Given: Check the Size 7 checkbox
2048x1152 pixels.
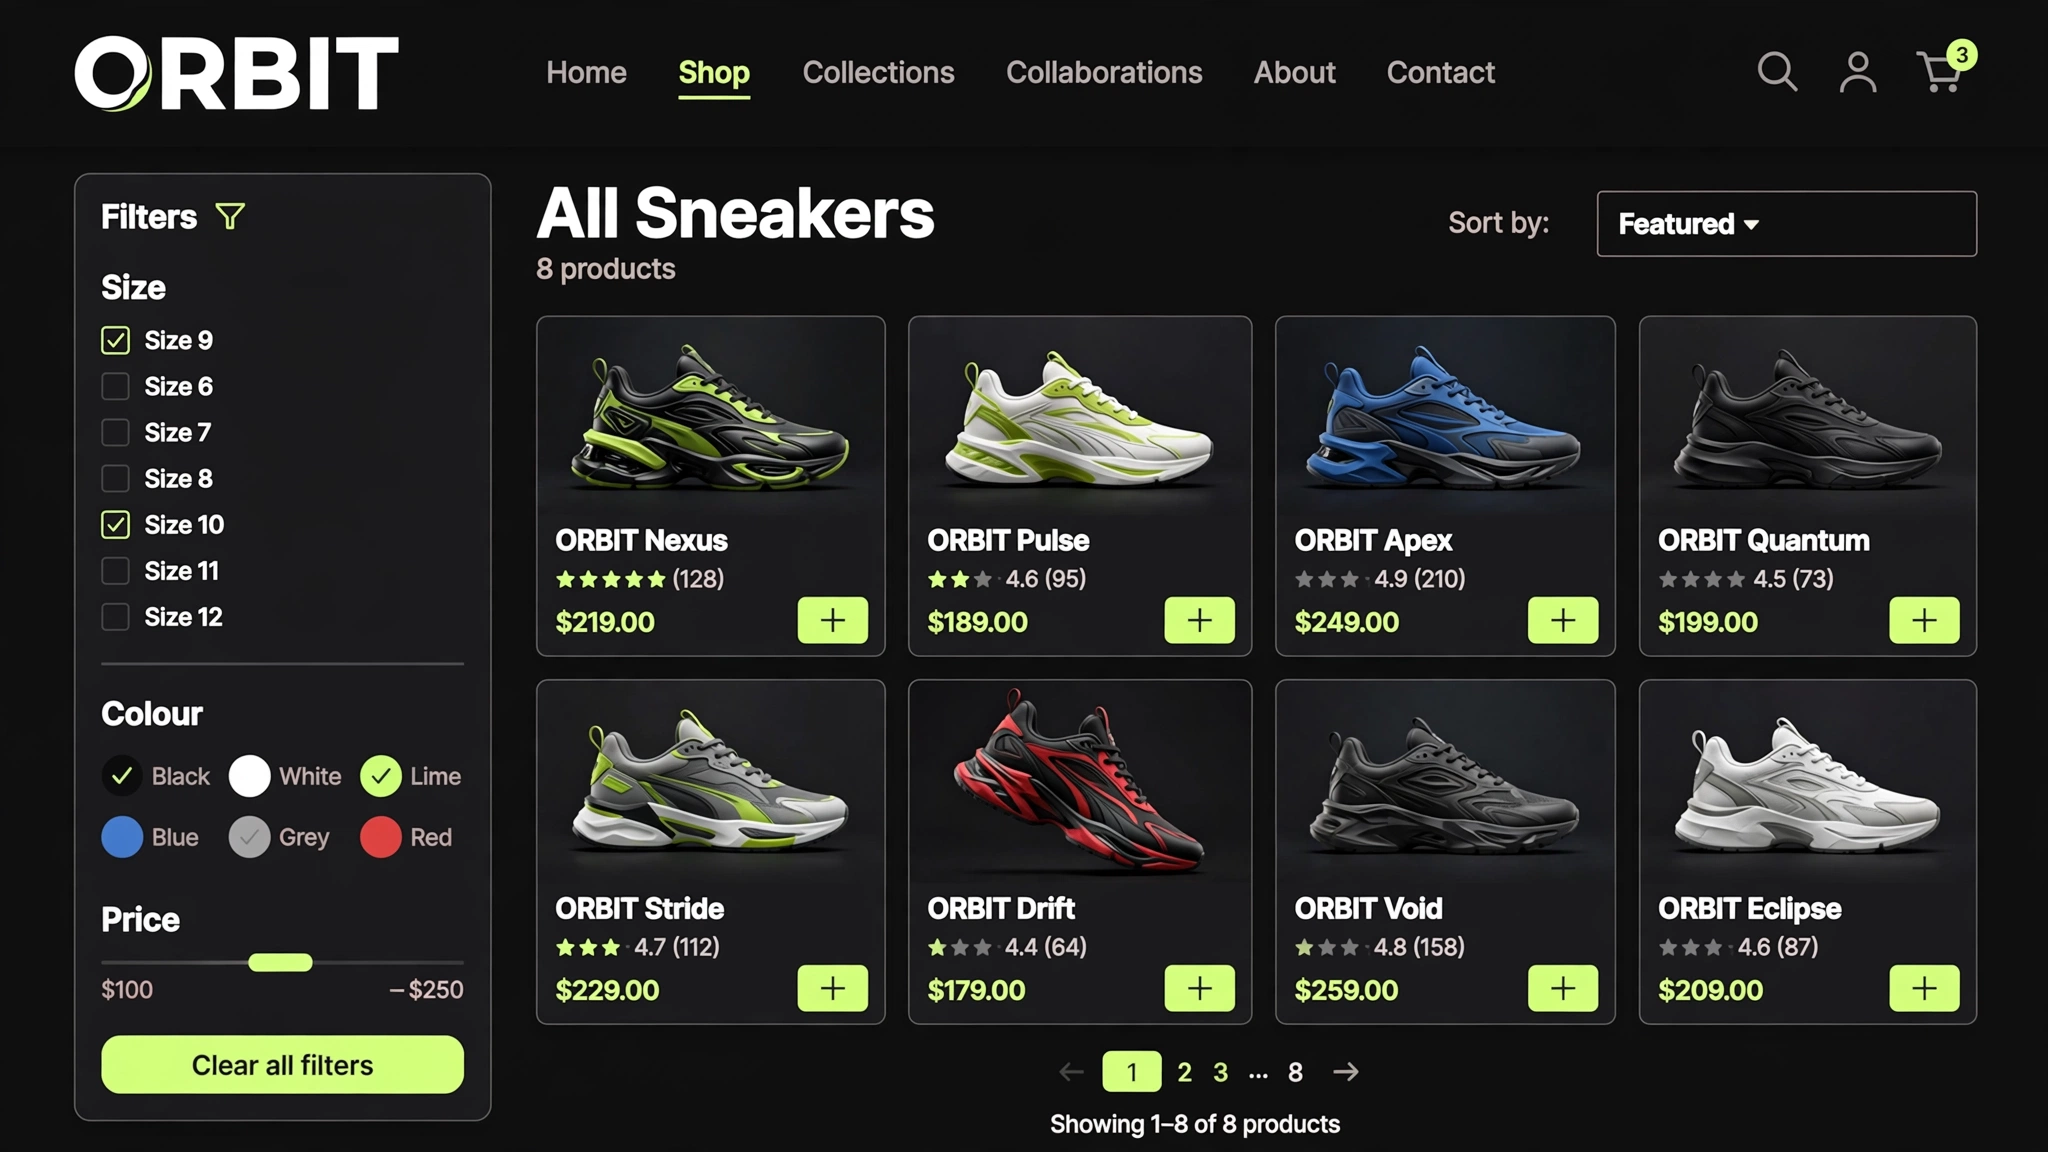Looking at the screenshot, I should [x=115, y=432].
